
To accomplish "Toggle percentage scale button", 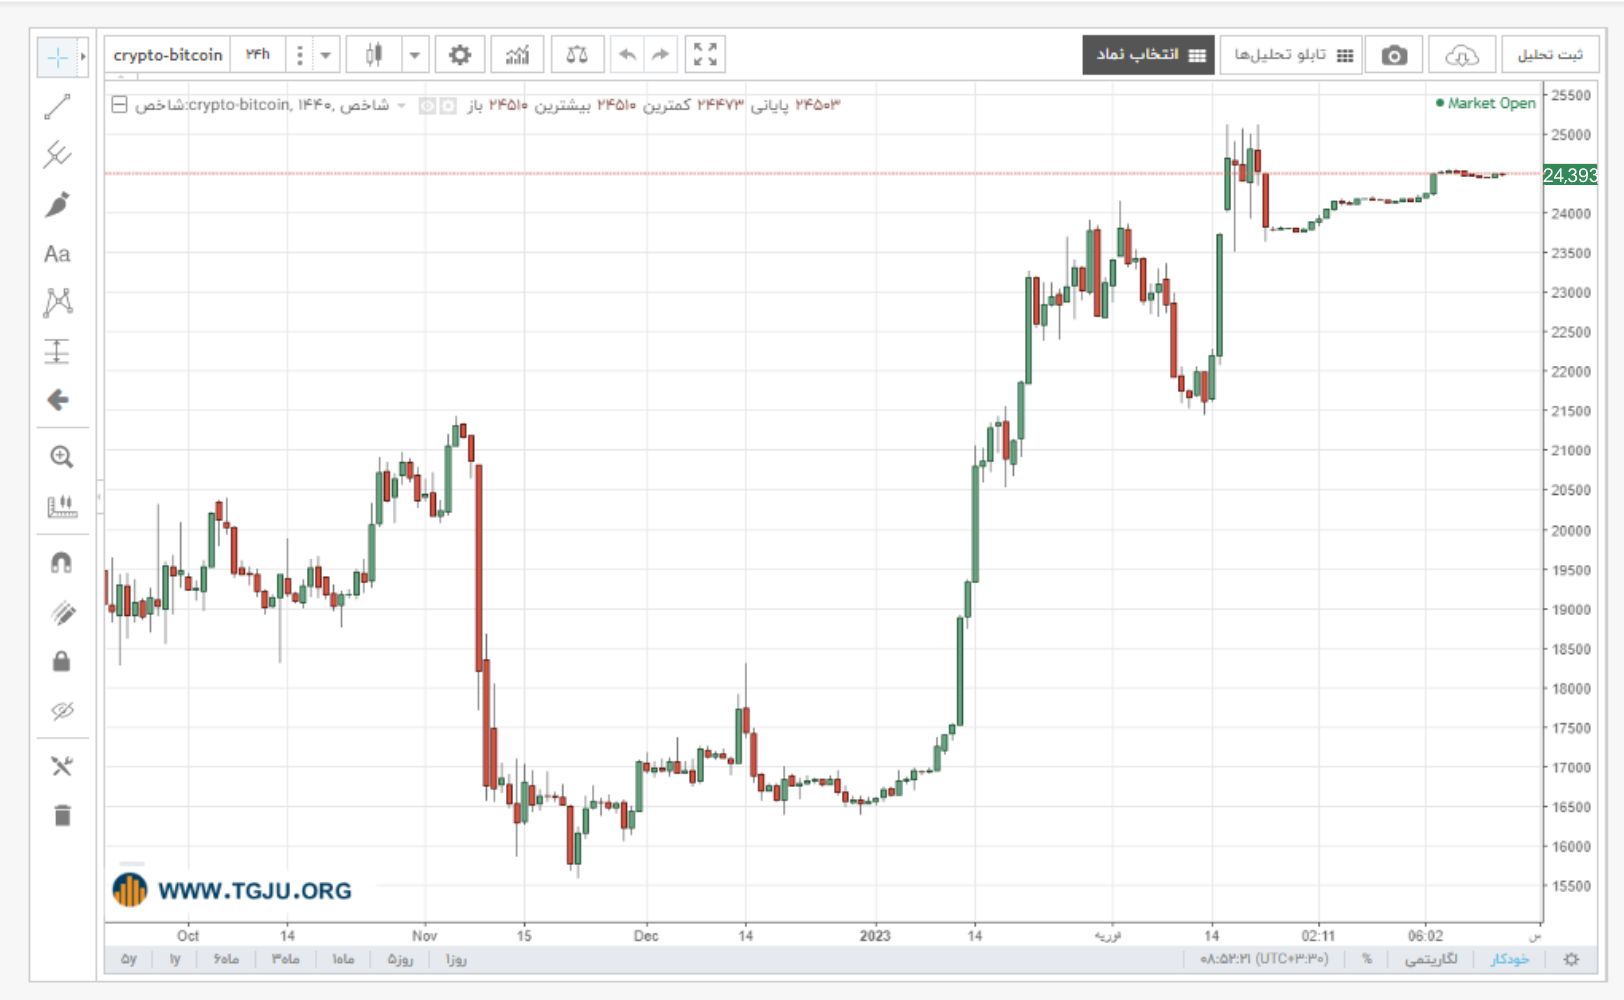I will point(1367,959).
